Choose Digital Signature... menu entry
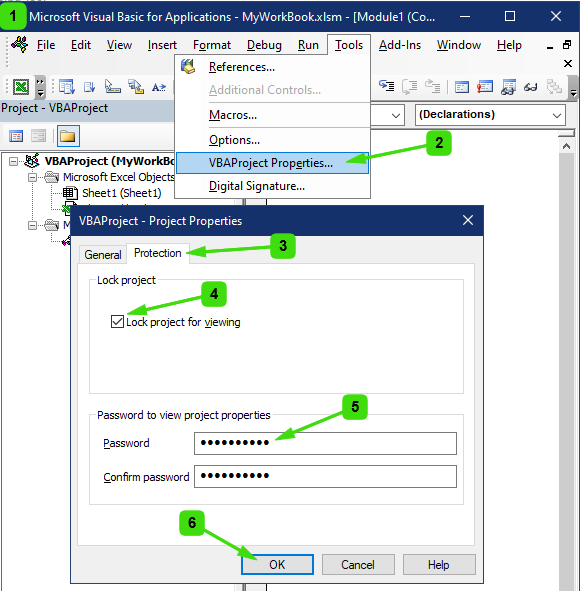 click(x=272, y=186)
